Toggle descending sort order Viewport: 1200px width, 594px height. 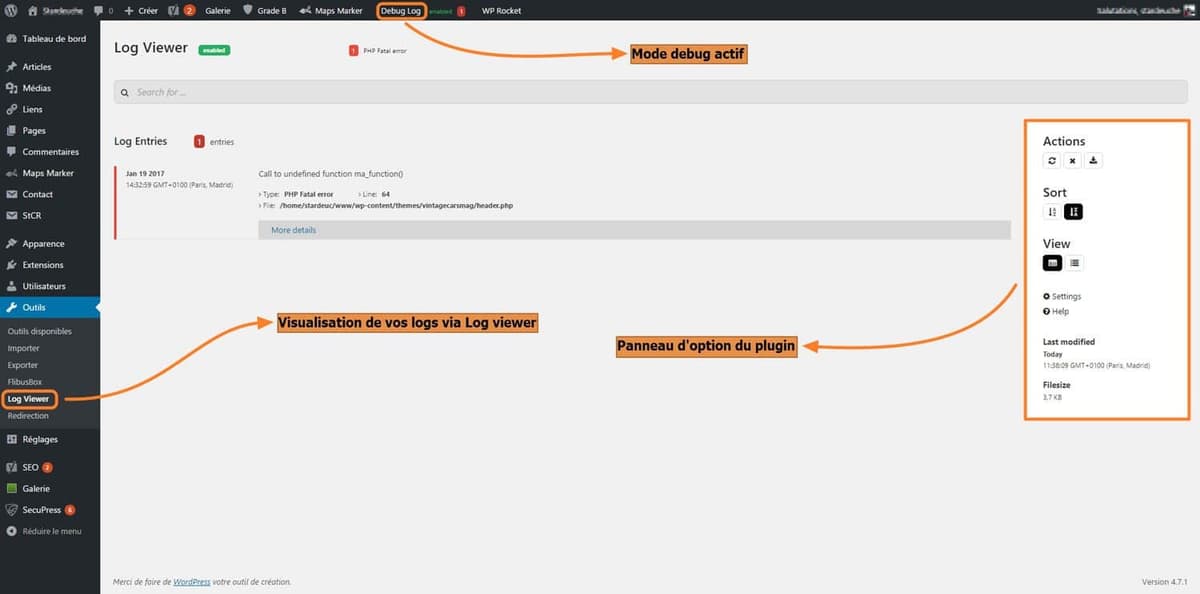(x=1073, y=211)
